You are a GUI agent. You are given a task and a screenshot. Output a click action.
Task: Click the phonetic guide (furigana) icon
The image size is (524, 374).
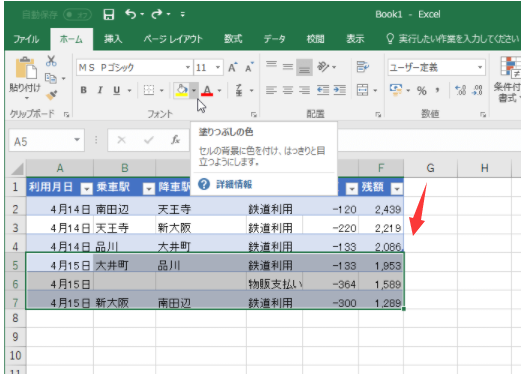[239, 90]
